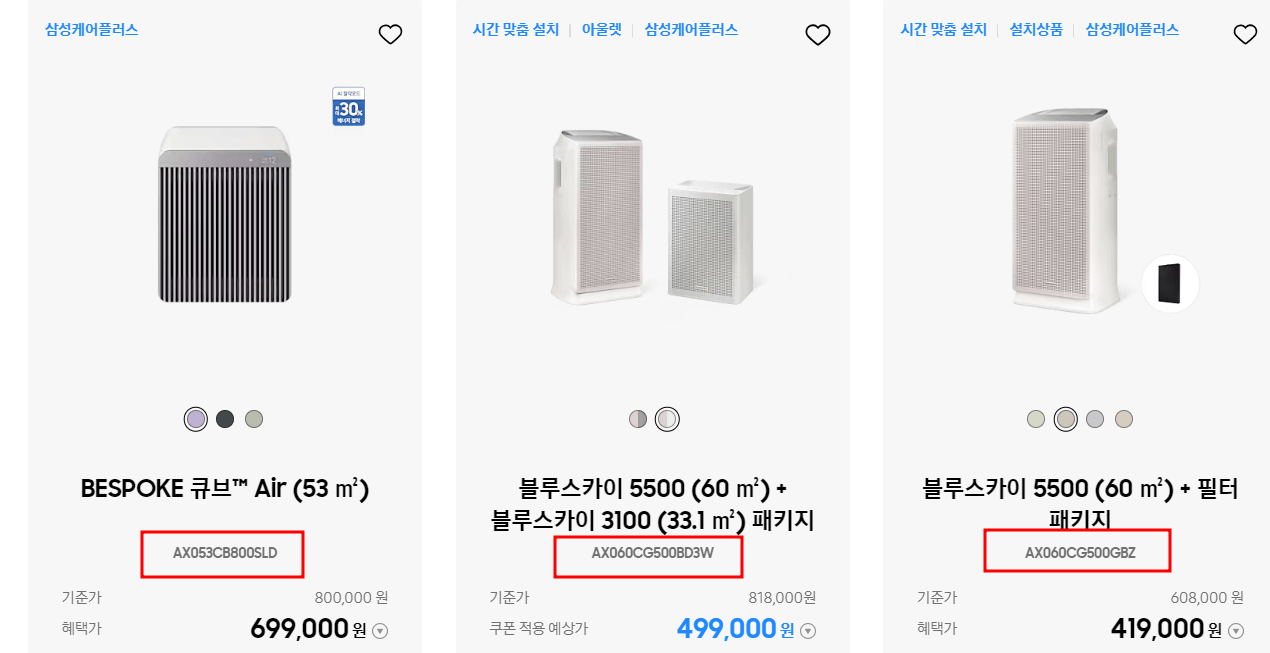Click the 아울렛 link
The height and width of the screenshot is (653, 1270).
tap(601, 29)
